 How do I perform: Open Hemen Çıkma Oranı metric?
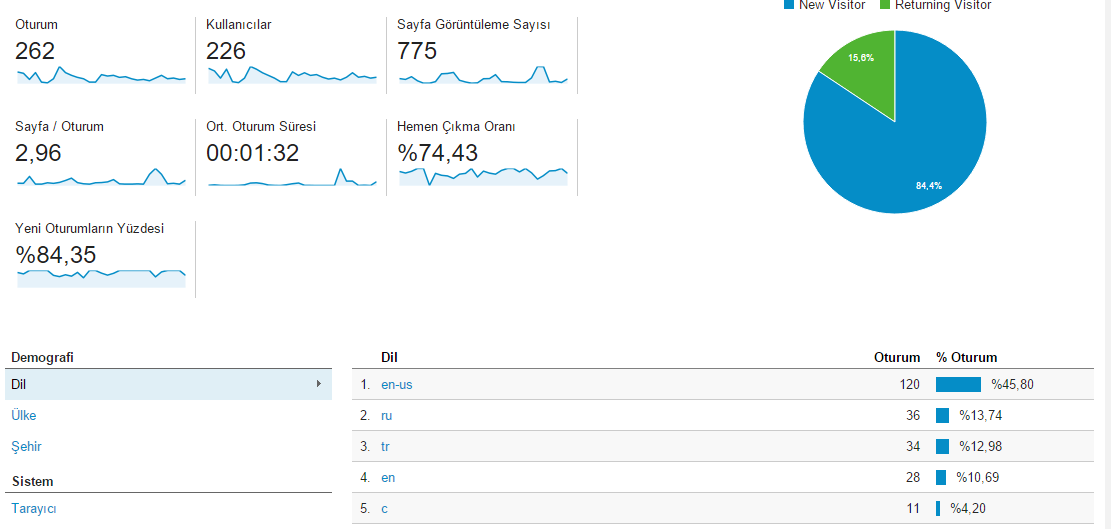coord(482,157)
